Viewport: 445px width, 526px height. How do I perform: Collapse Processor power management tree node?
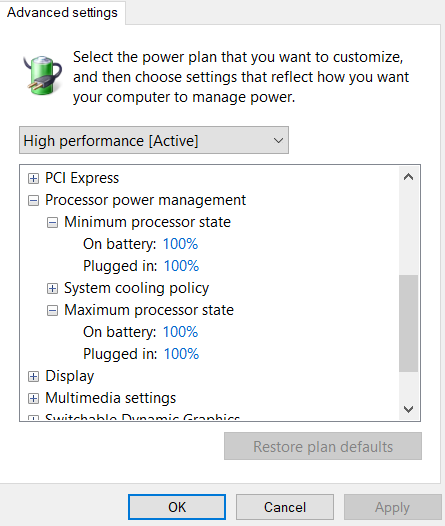tap(33, 201)
